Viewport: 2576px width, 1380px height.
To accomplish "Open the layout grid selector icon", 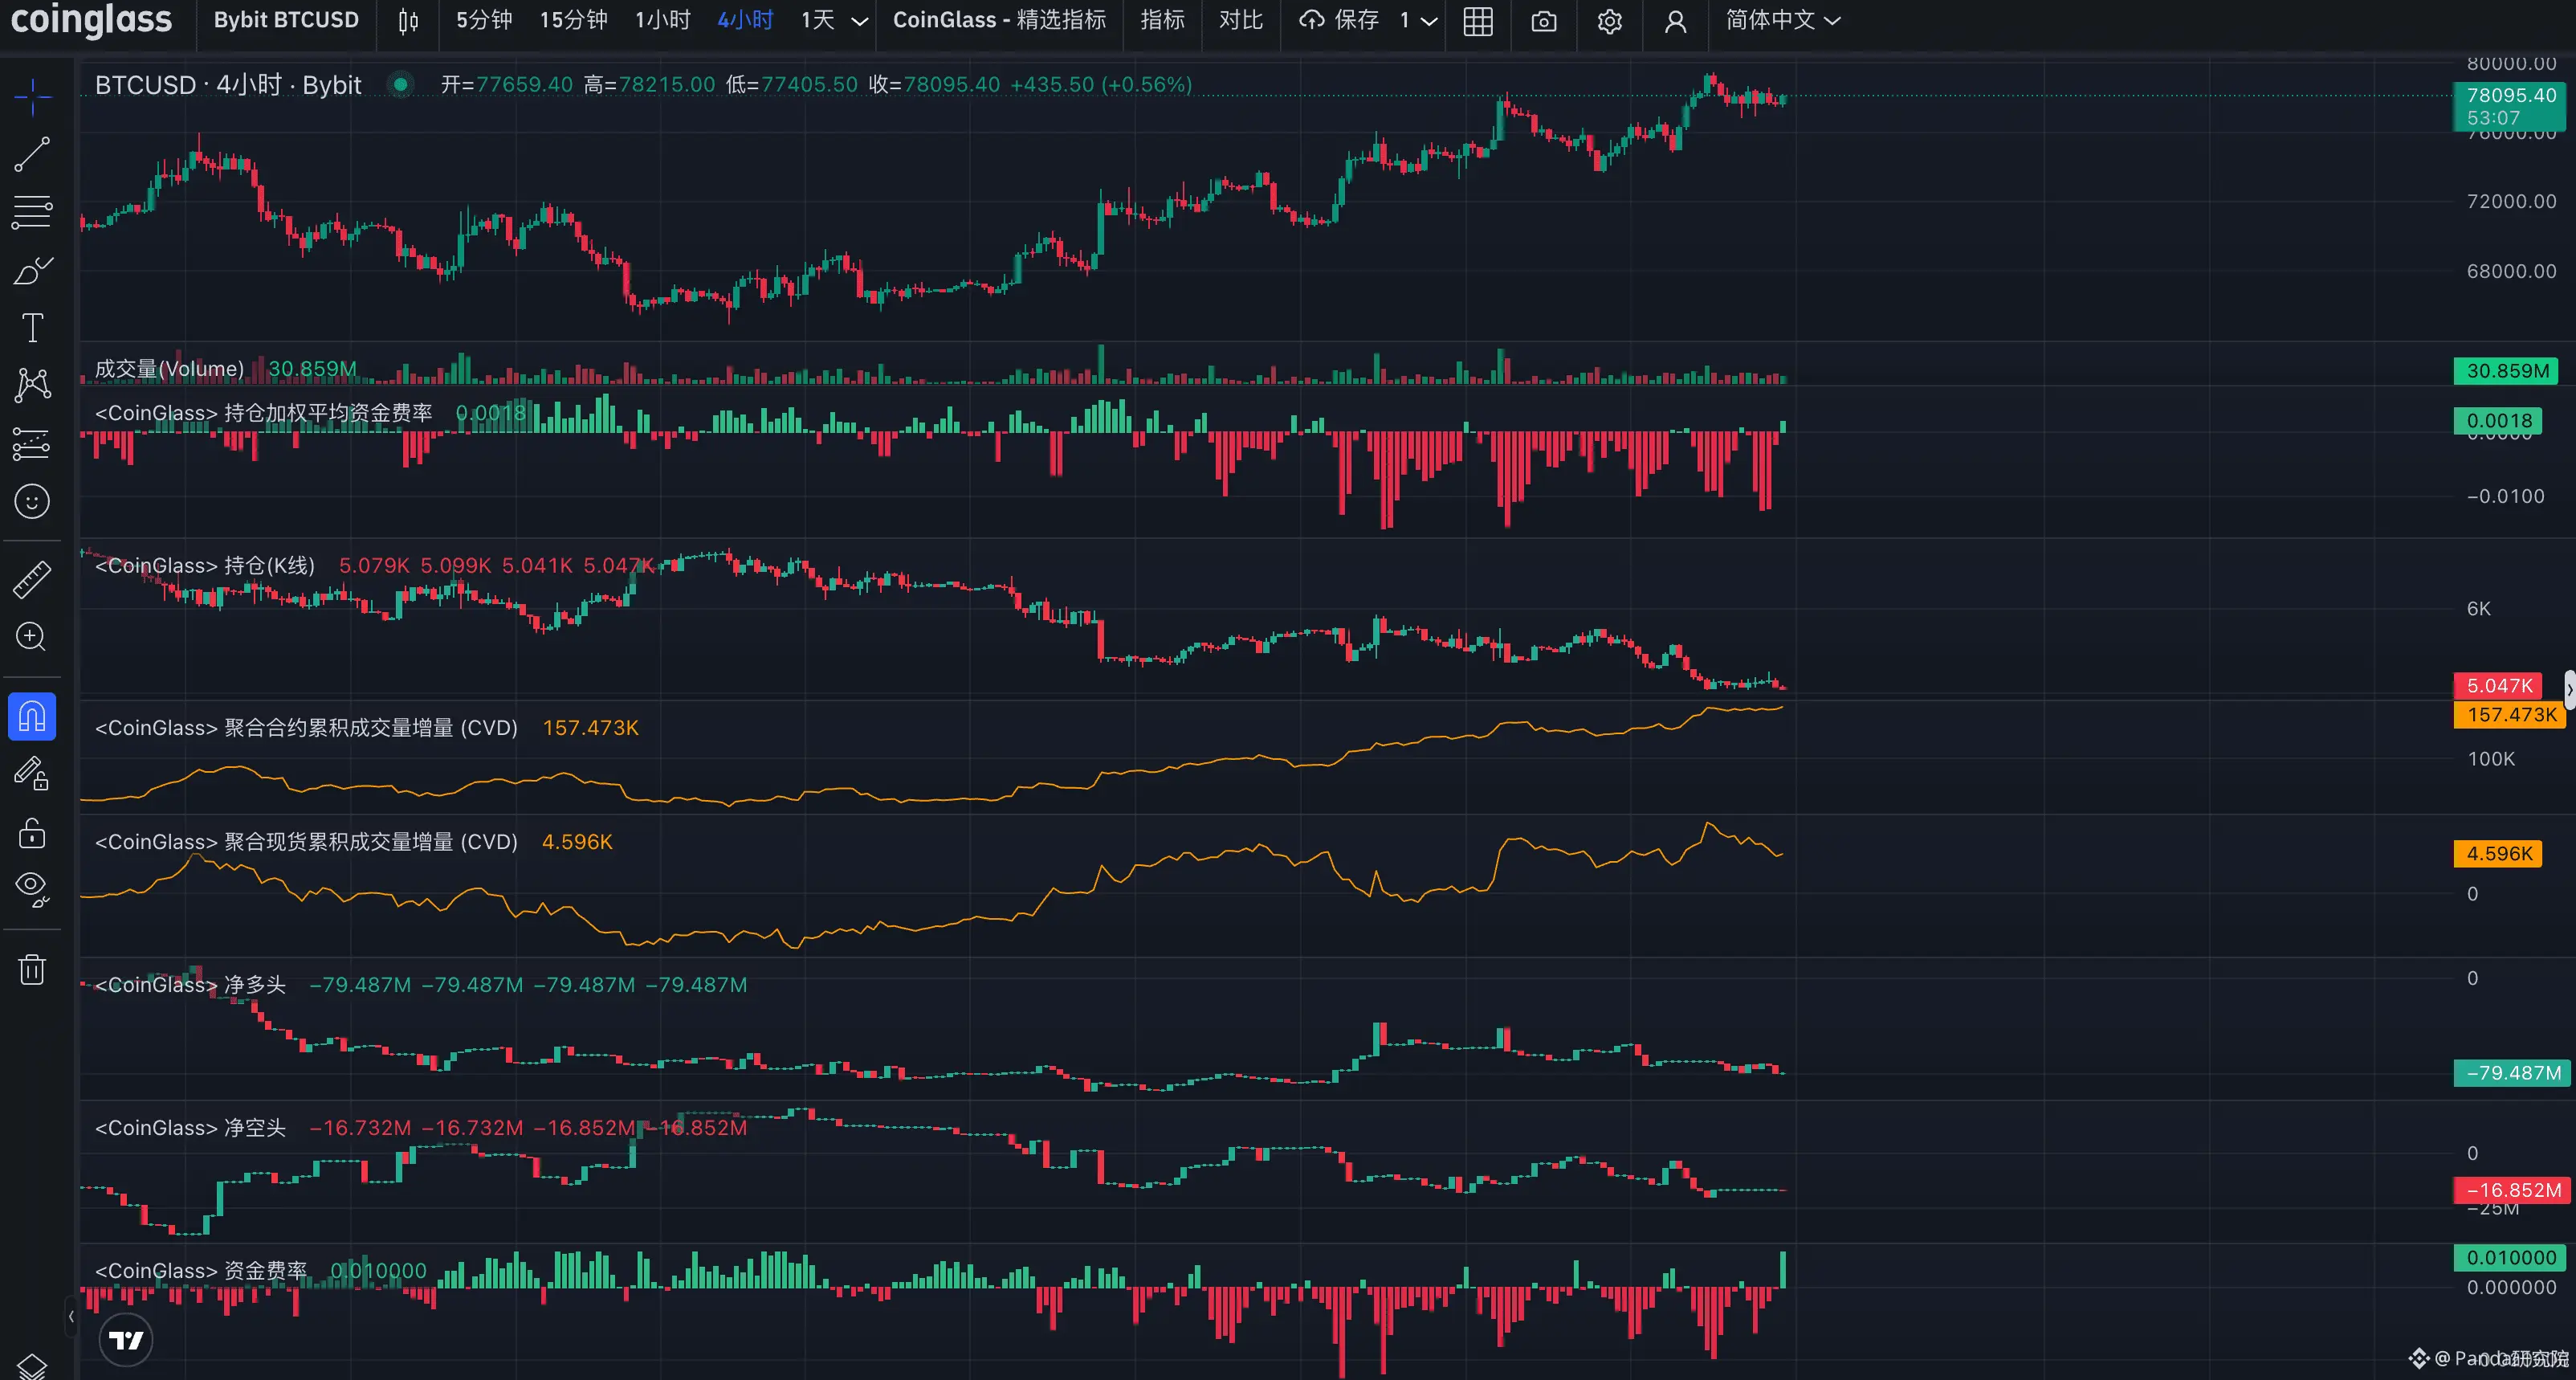I will (1477, 21).
